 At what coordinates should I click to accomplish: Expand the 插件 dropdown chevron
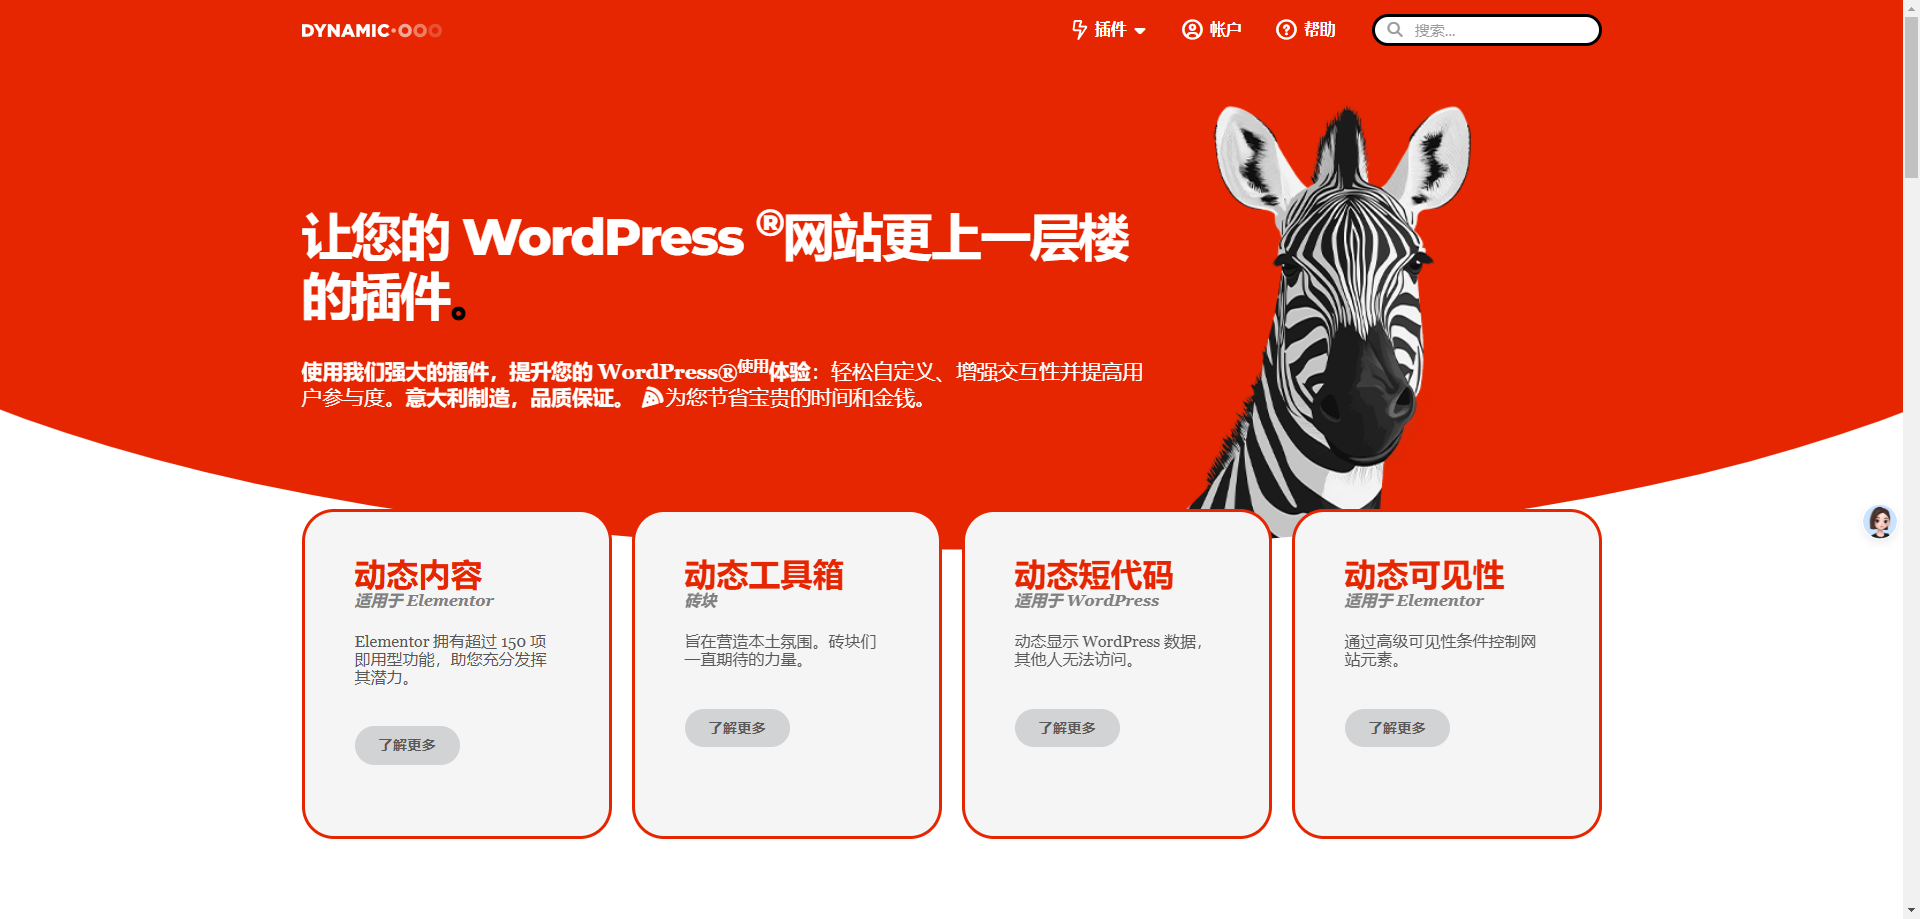[1142, 31]
